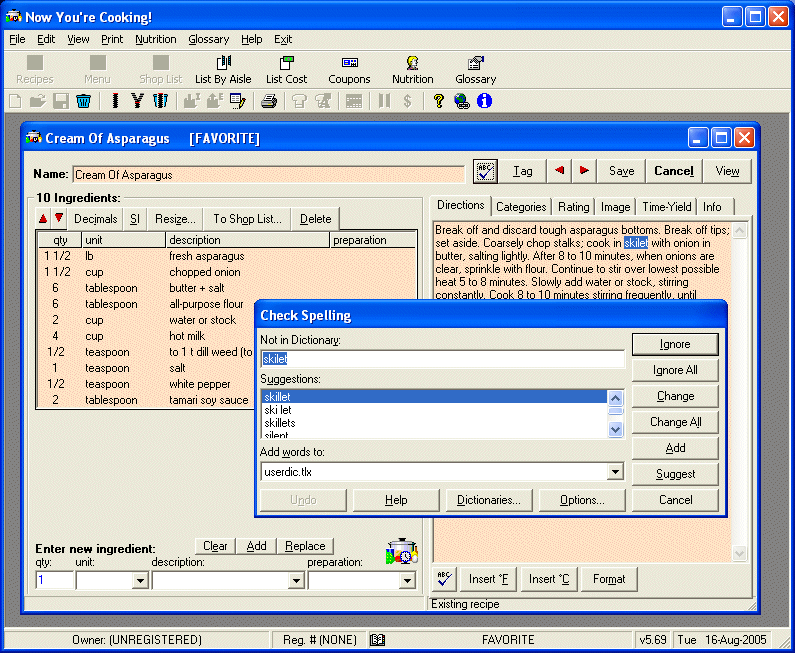Open the List By Aisle view
795x653 pixels.
223,69
